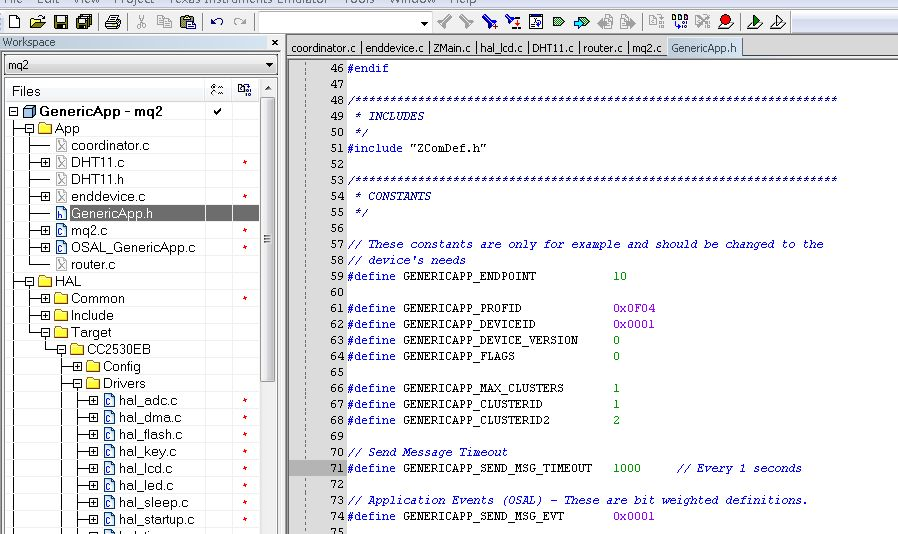Close the Workspace panel

pyautogui.click(x=274, y=42)
